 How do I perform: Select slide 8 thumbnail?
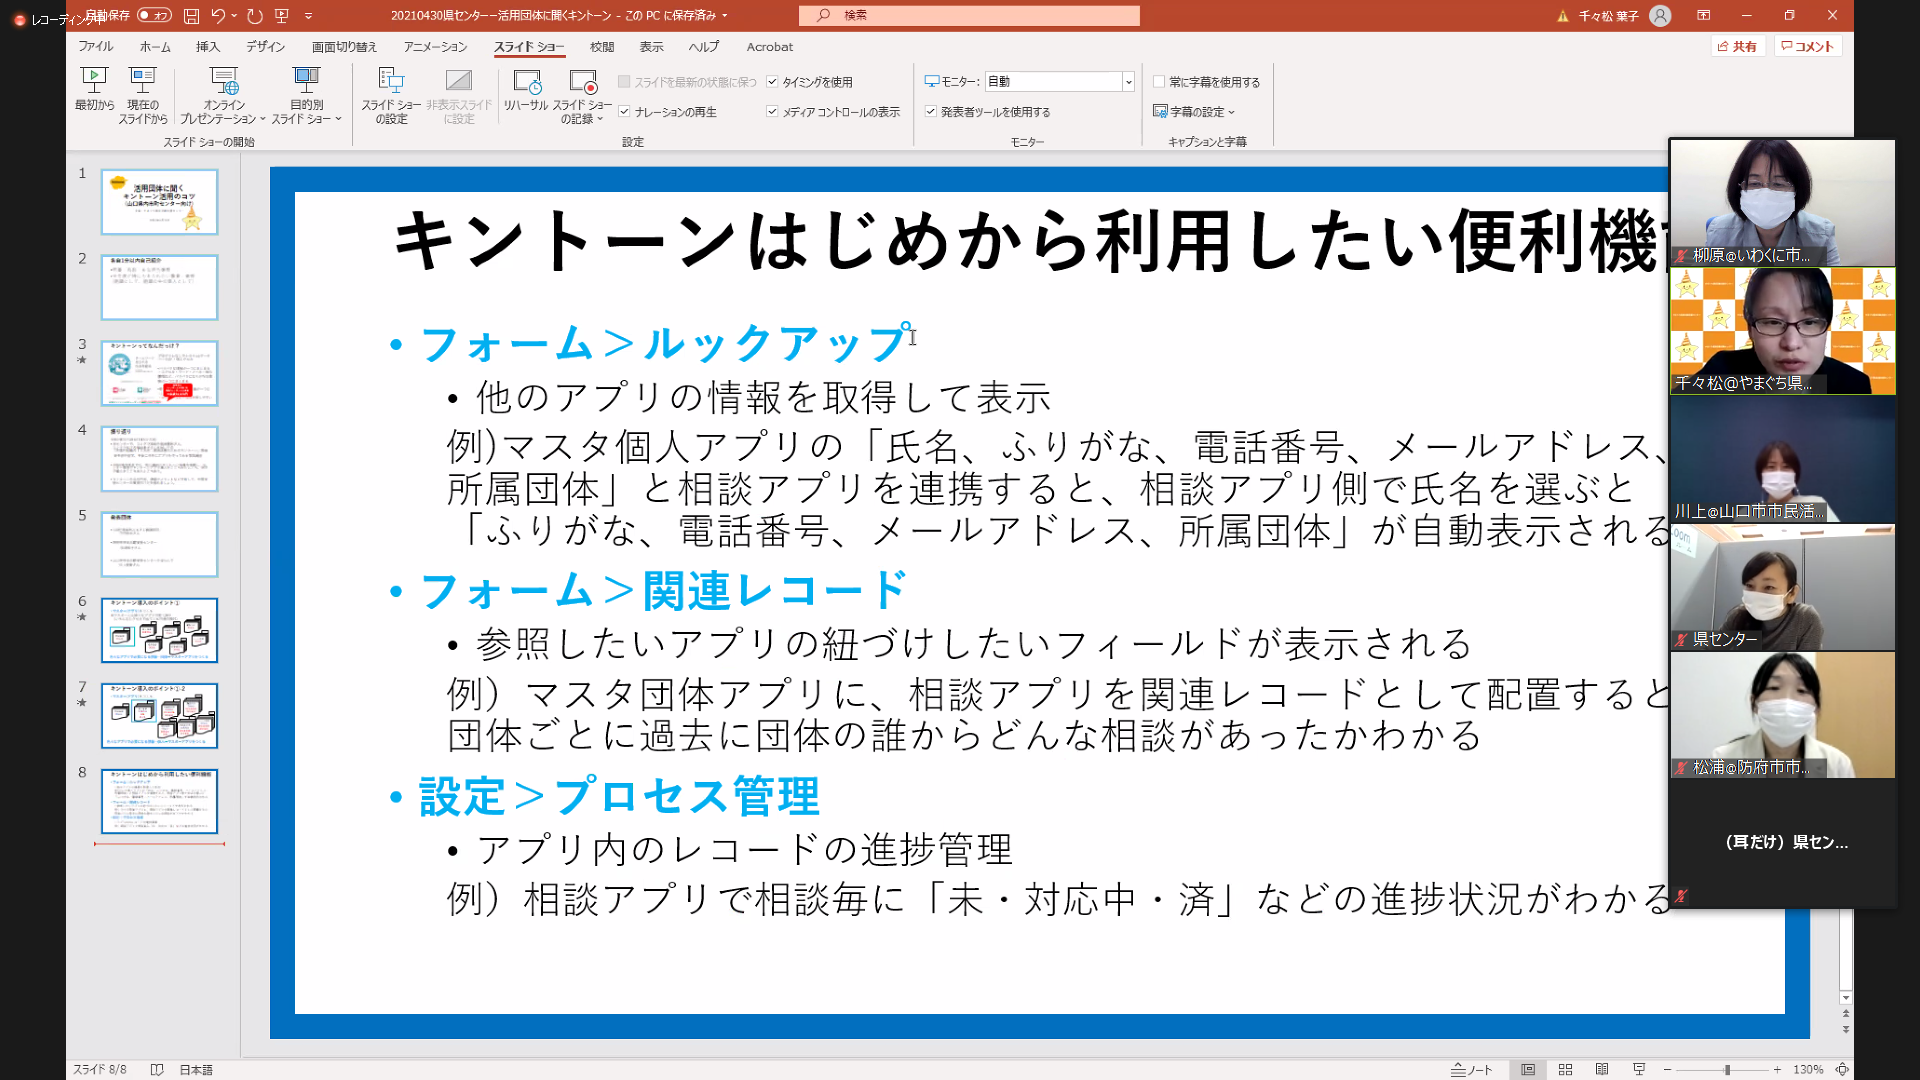159,801
